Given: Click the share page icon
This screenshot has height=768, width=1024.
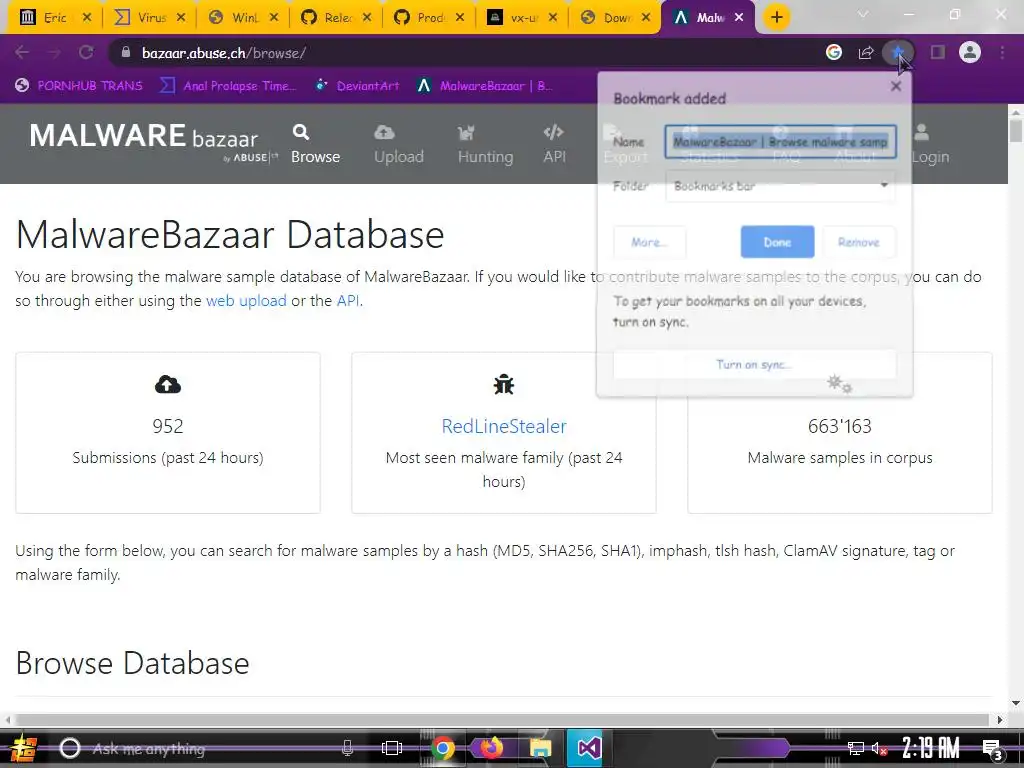Looking at the screenshot, I should pyautogui.click(x=866, y=52).
